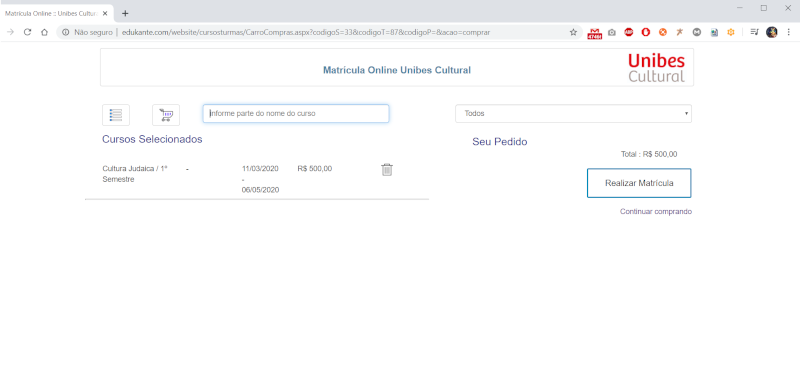Open the course list icon button
The width and height of the screenshot is (800, 373).
(116, 115)
